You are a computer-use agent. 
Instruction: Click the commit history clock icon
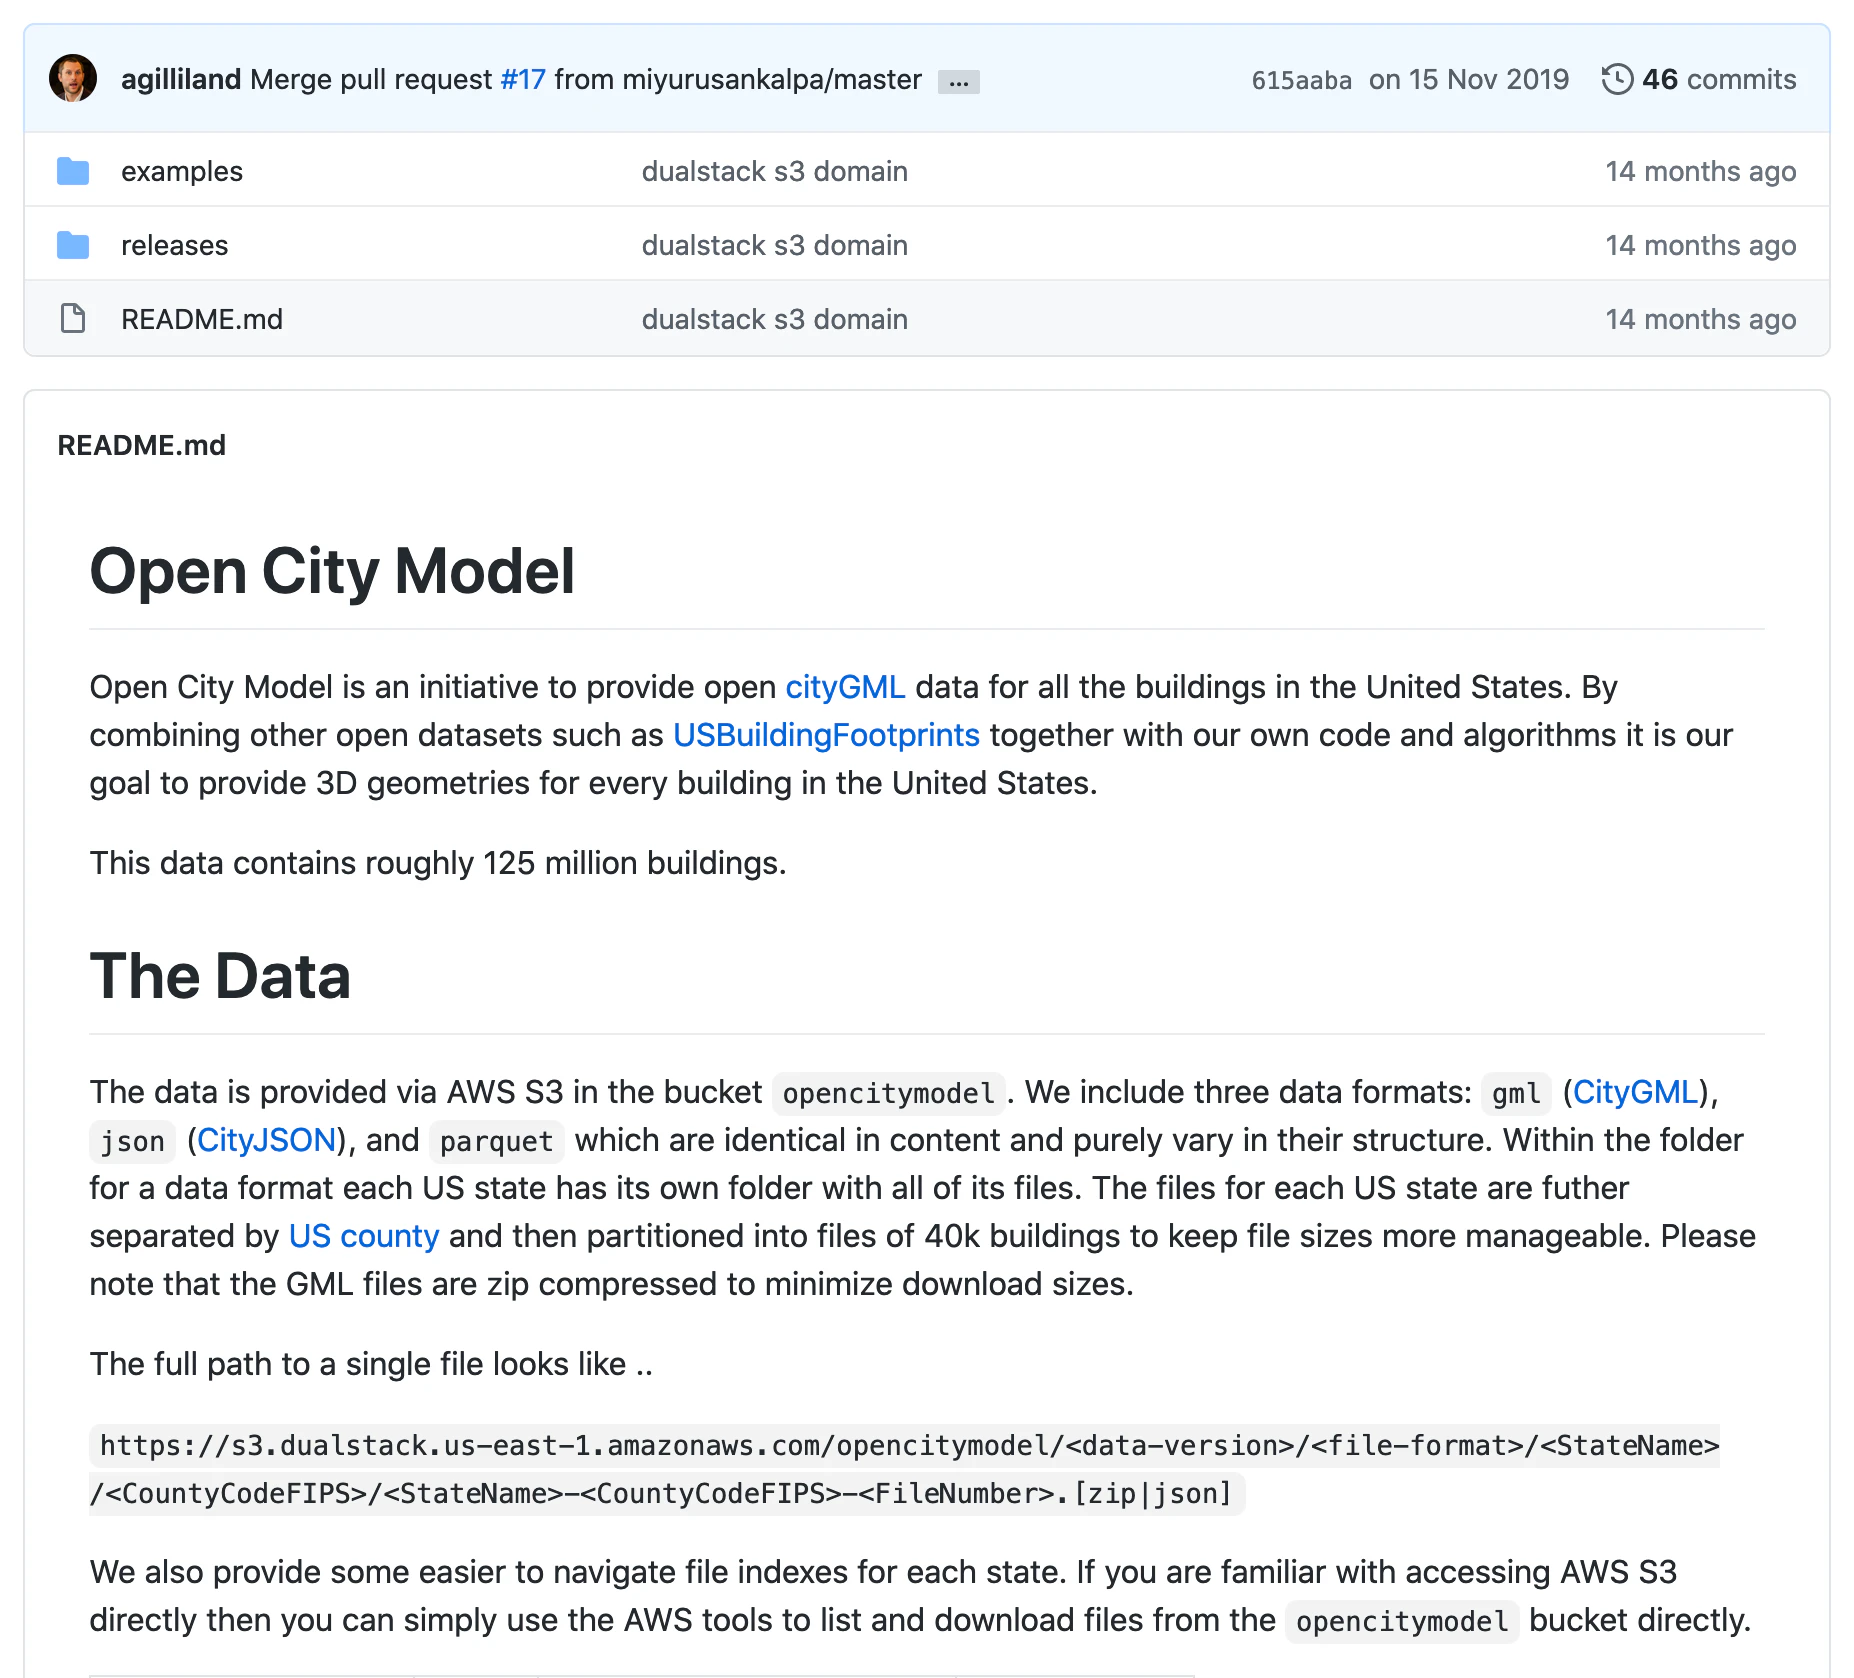click(x=1617, y=79)
